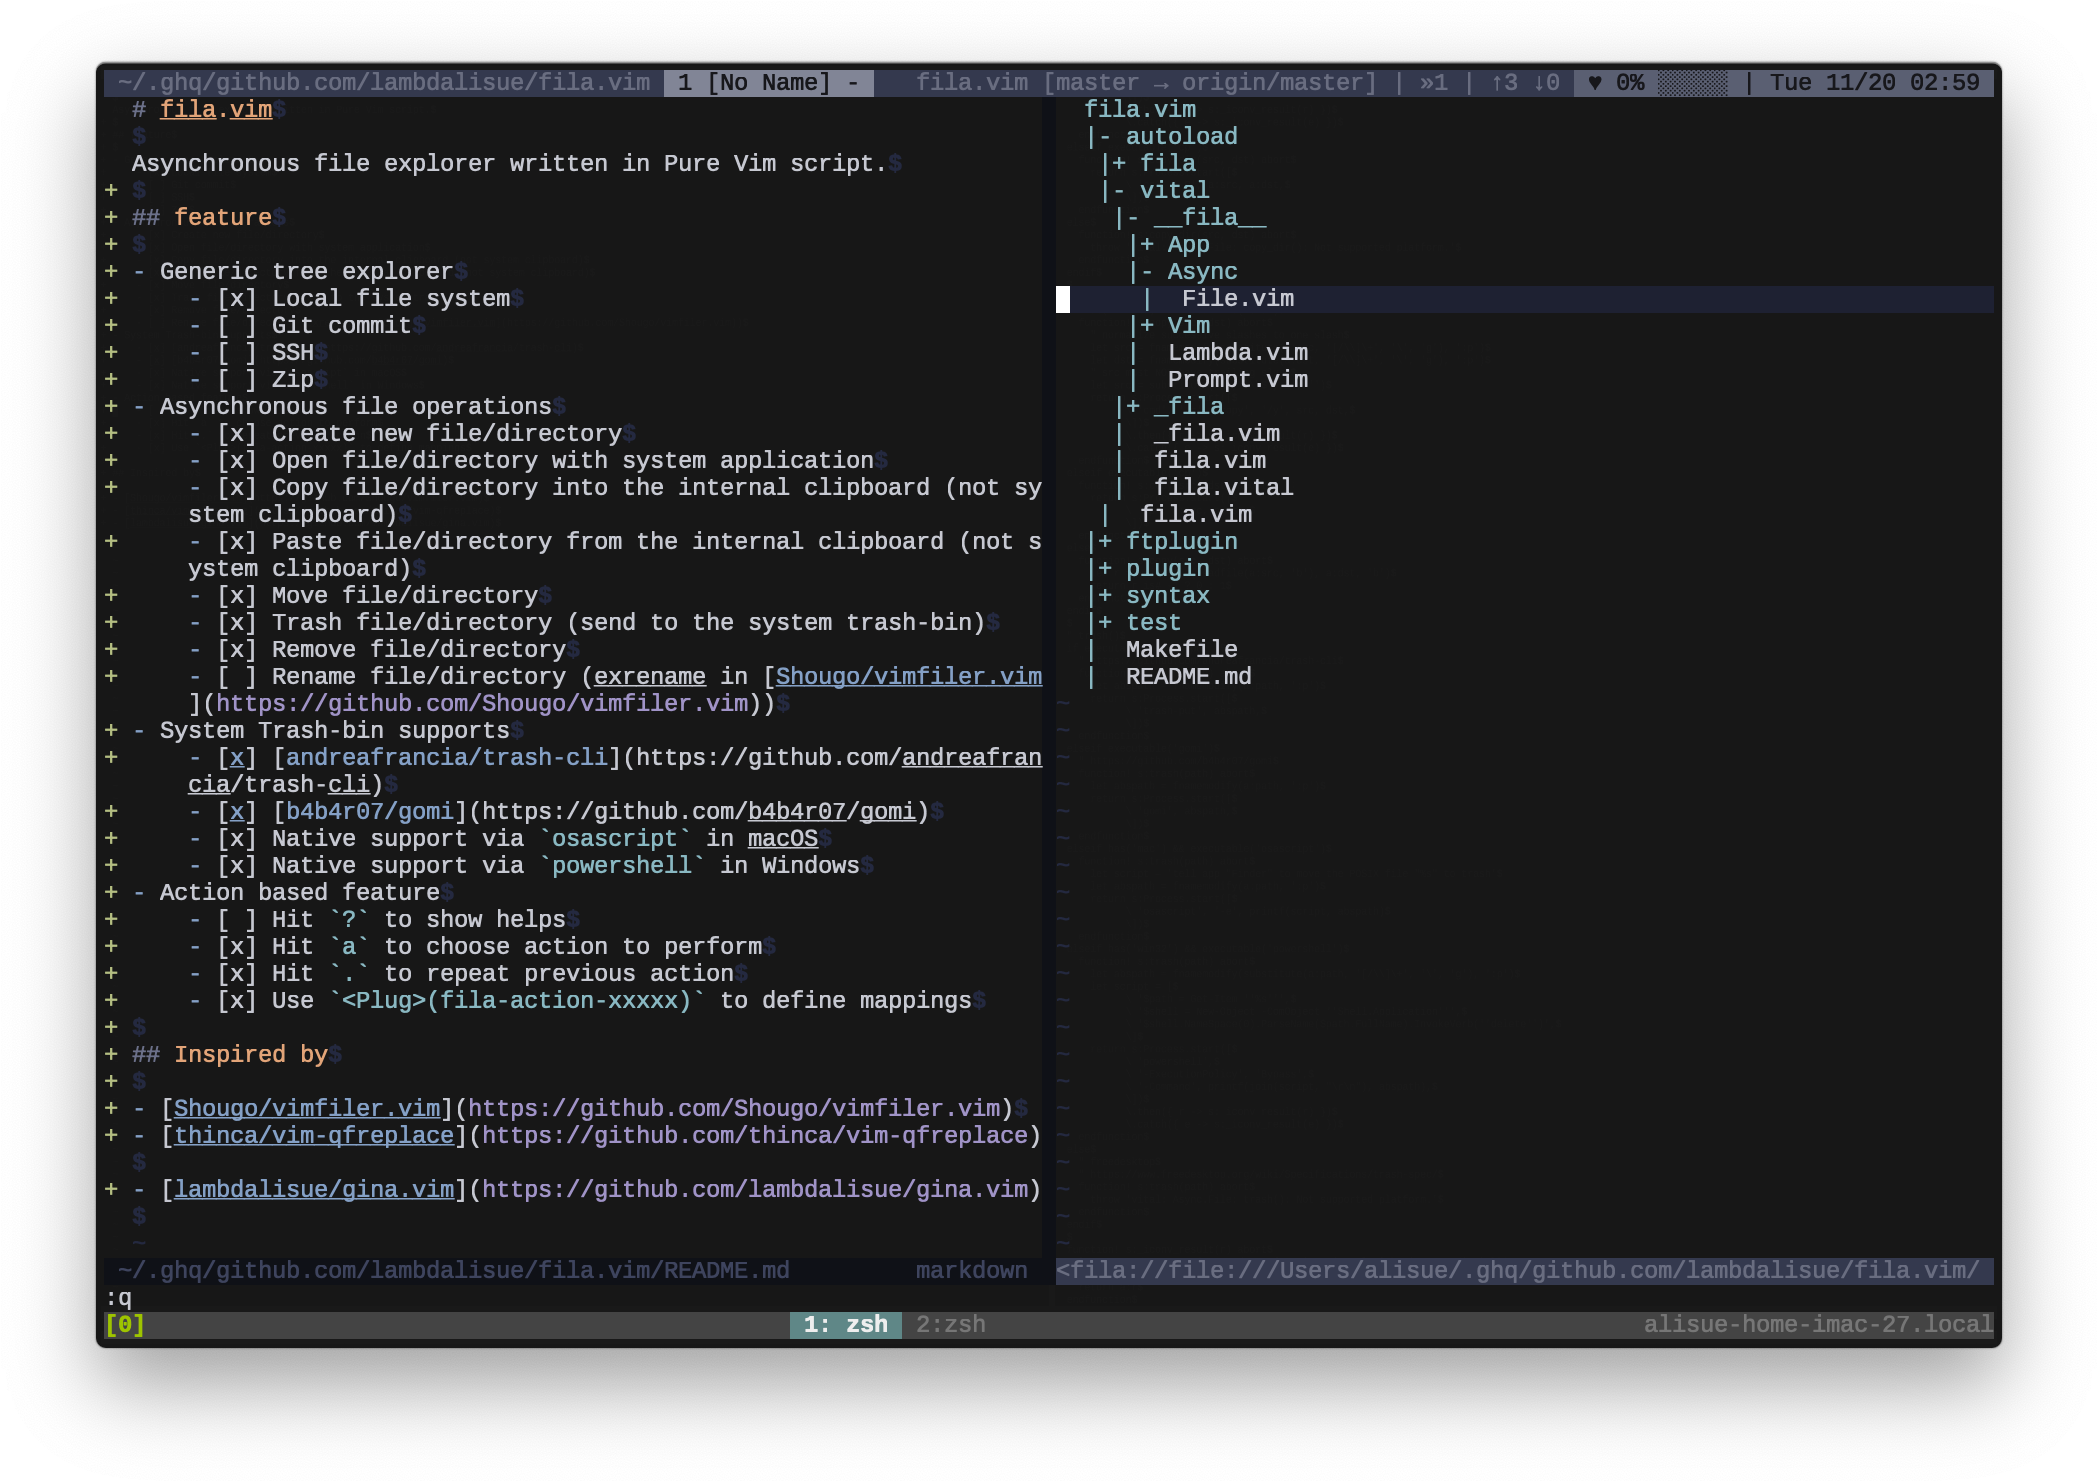Toggle the 'Git commit' checkbox
Image resolution: width=2097 pixels, height=1481 pixels.
pos(237,325)
